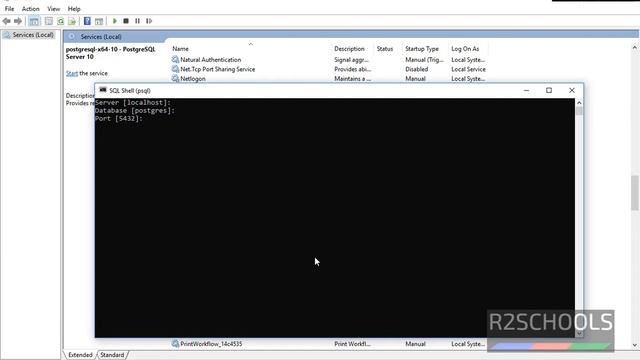Toggle Show/Hide Action Pane toolbar icon

[x=99, y=21]
